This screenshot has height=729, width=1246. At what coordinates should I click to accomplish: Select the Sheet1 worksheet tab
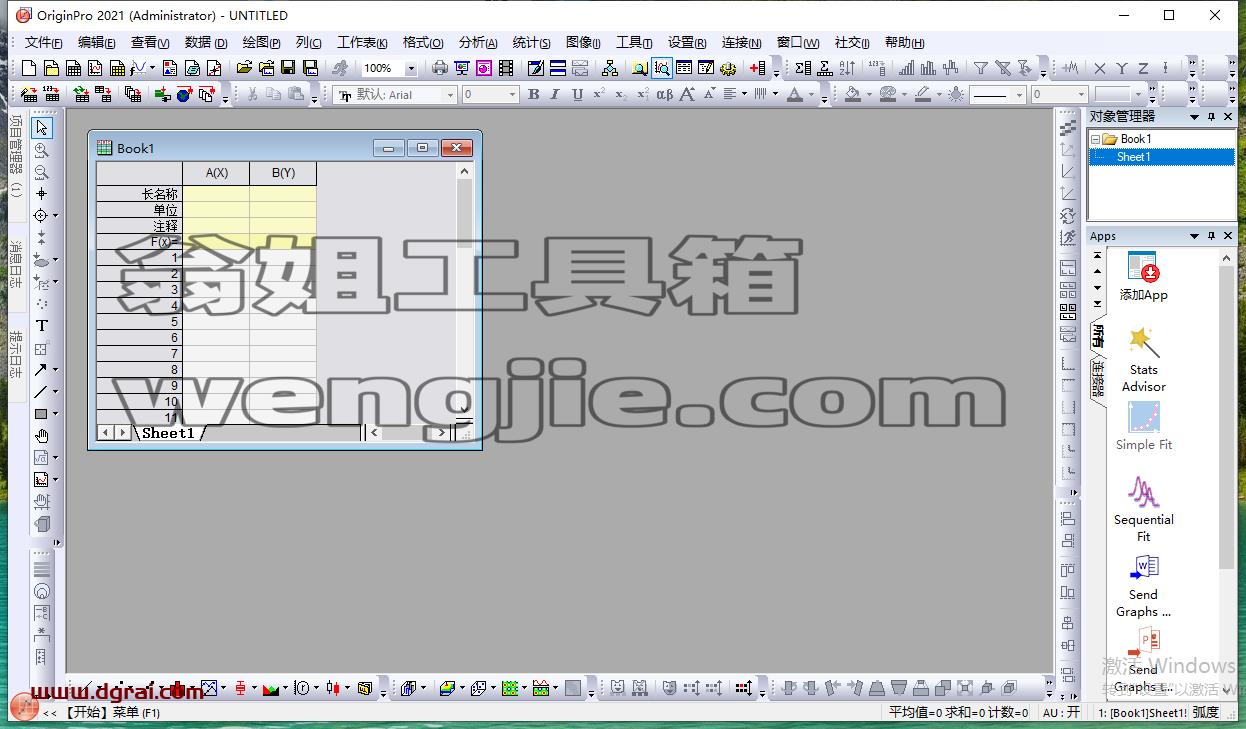(x=168, y=433)
